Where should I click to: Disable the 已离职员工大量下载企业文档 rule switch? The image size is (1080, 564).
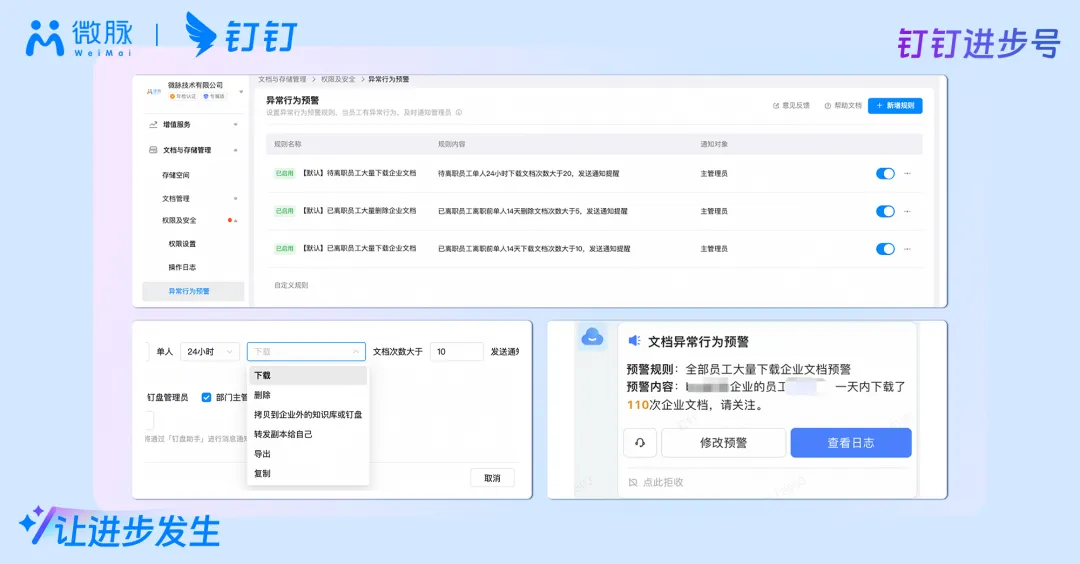coord(885,249)
